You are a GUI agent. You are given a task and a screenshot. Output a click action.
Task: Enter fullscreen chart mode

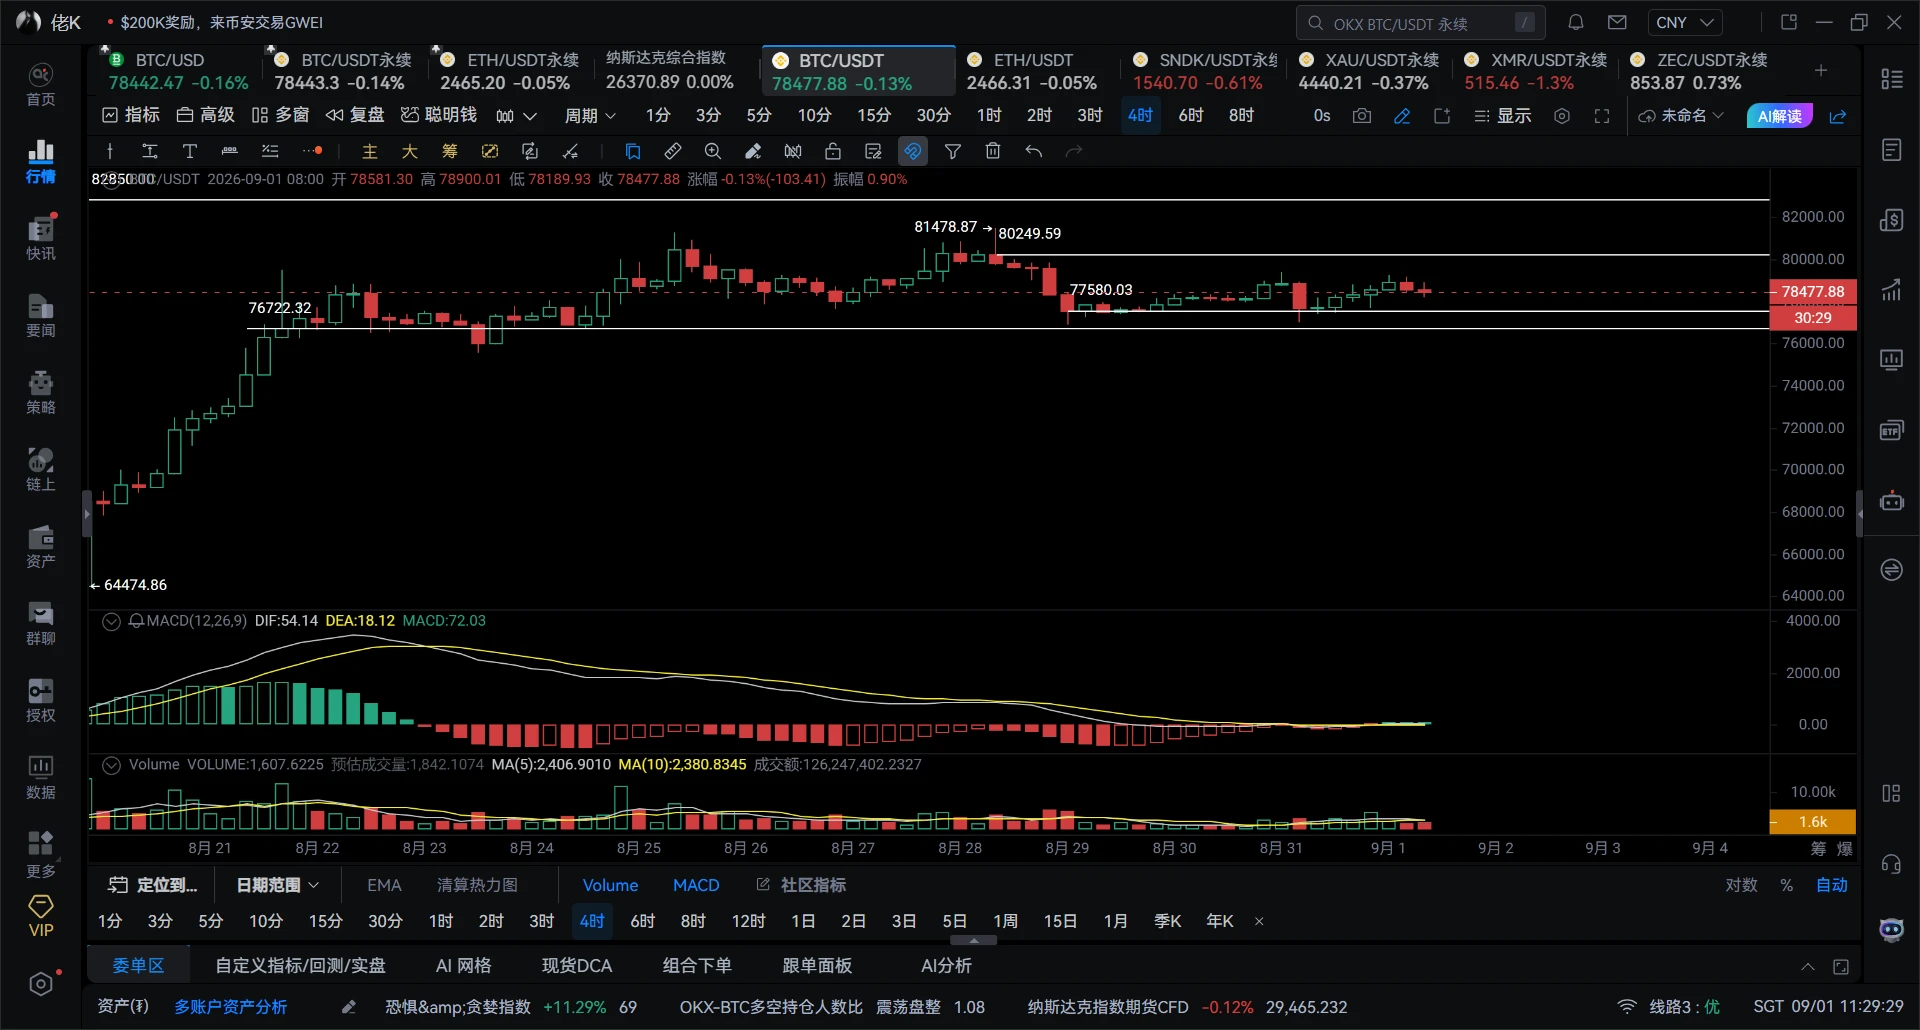[x=1602, y=116]
